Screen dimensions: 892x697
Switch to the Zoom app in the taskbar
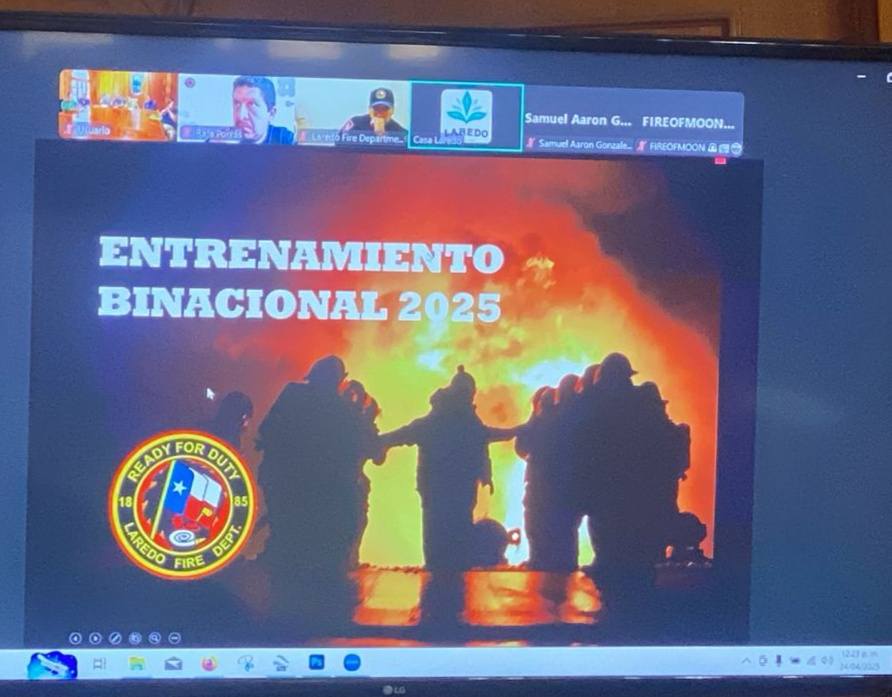[351, 662]
